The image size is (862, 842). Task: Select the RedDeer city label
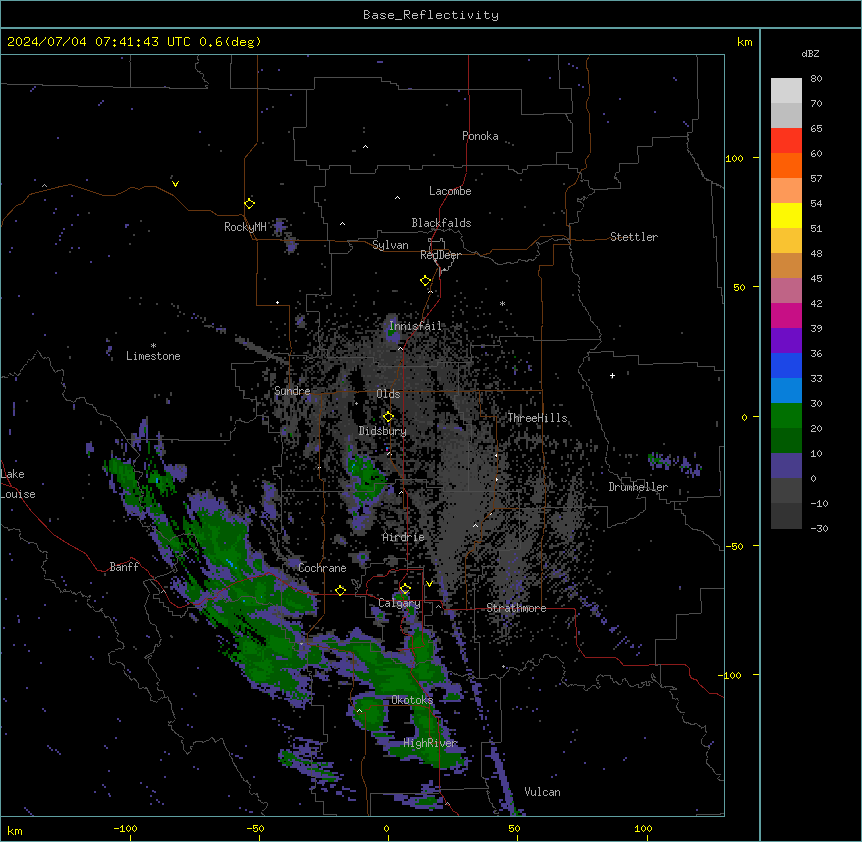pos(440,255)
